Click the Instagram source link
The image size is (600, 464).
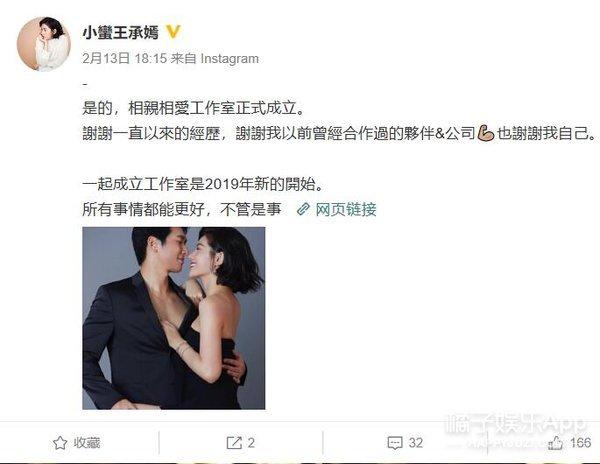[x=230, y=59]
